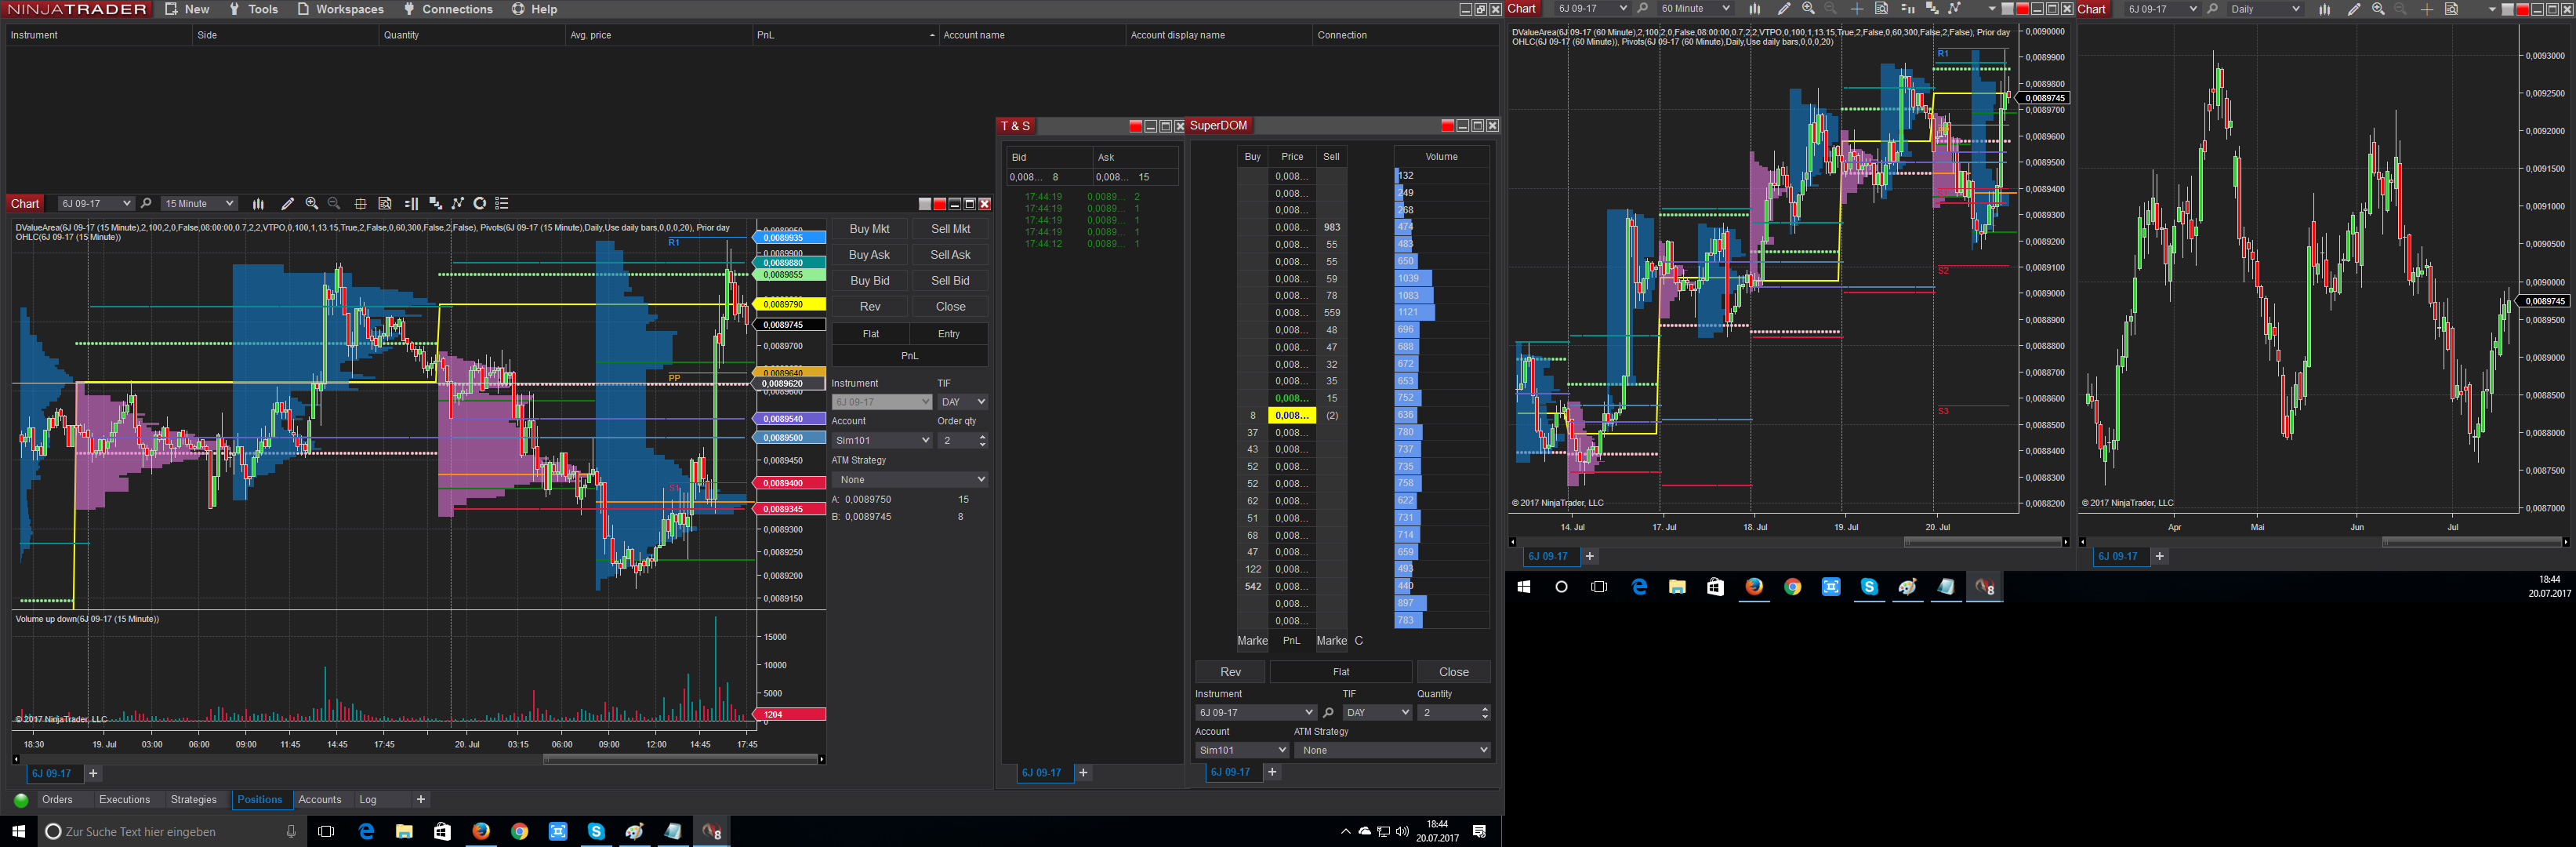This screenshot has height=847, width=2576.
Task: Open the Tools menu
Action: (x=254, y=9)
